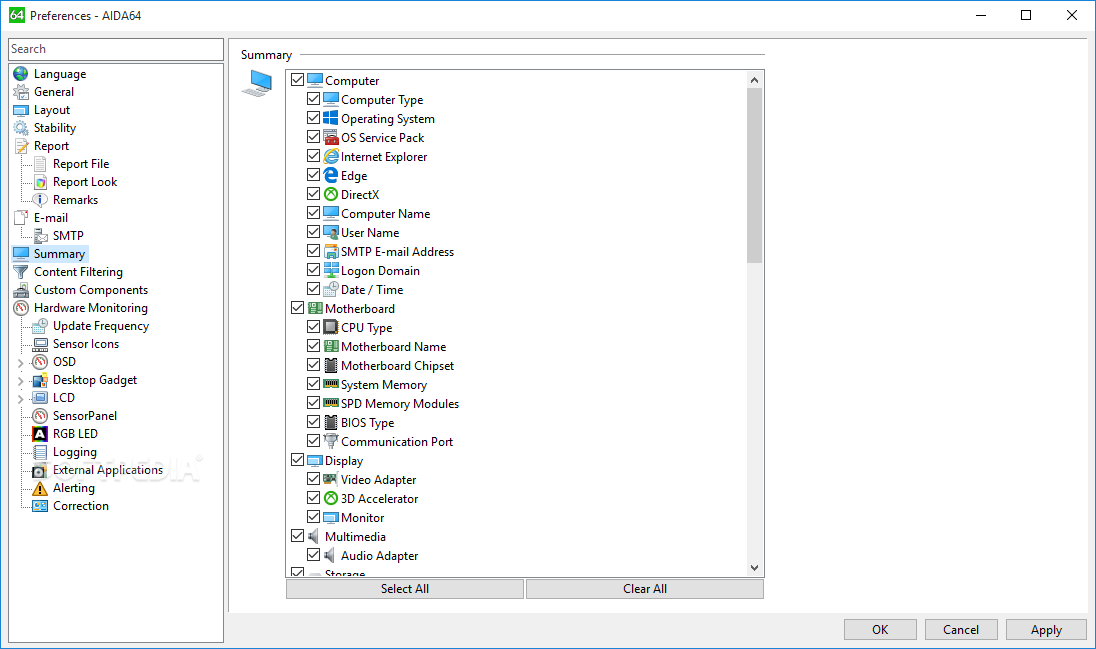The height and width of the screenshot is (649, 1096).
Task: Click the RGB LED icon
Action: pyautogui.click(x=41, y=434)
